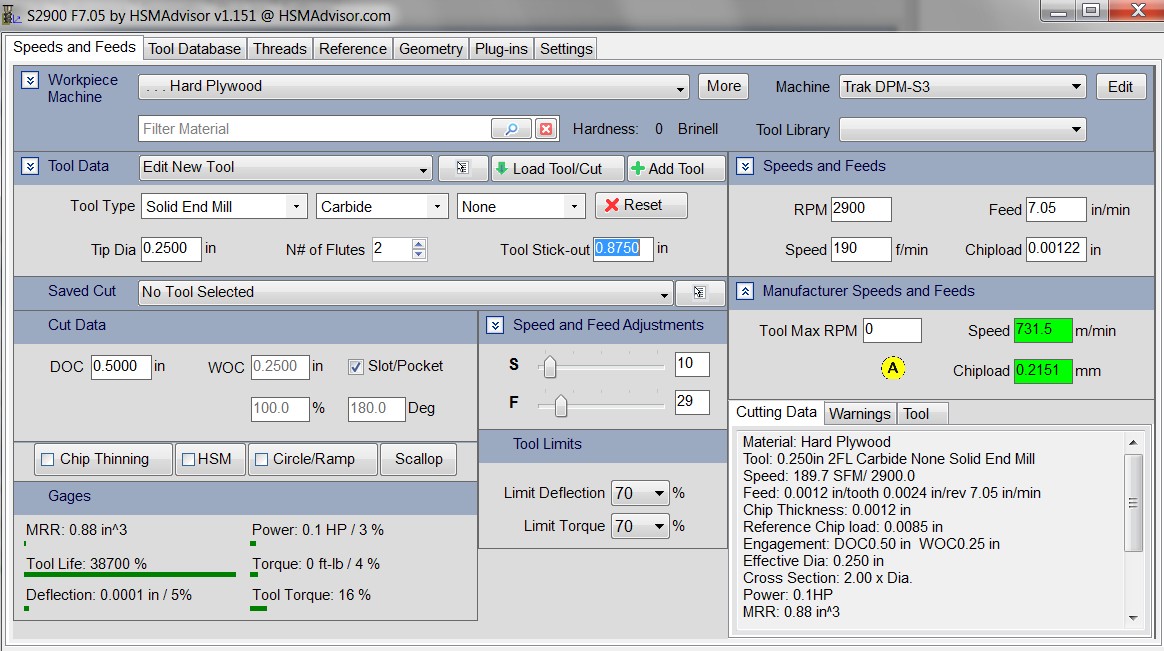Open the Tool Library dropdown
Image resolution: width=1164 pixels, height=651 pixels.
pyautogui.click(x=962, y=130)
